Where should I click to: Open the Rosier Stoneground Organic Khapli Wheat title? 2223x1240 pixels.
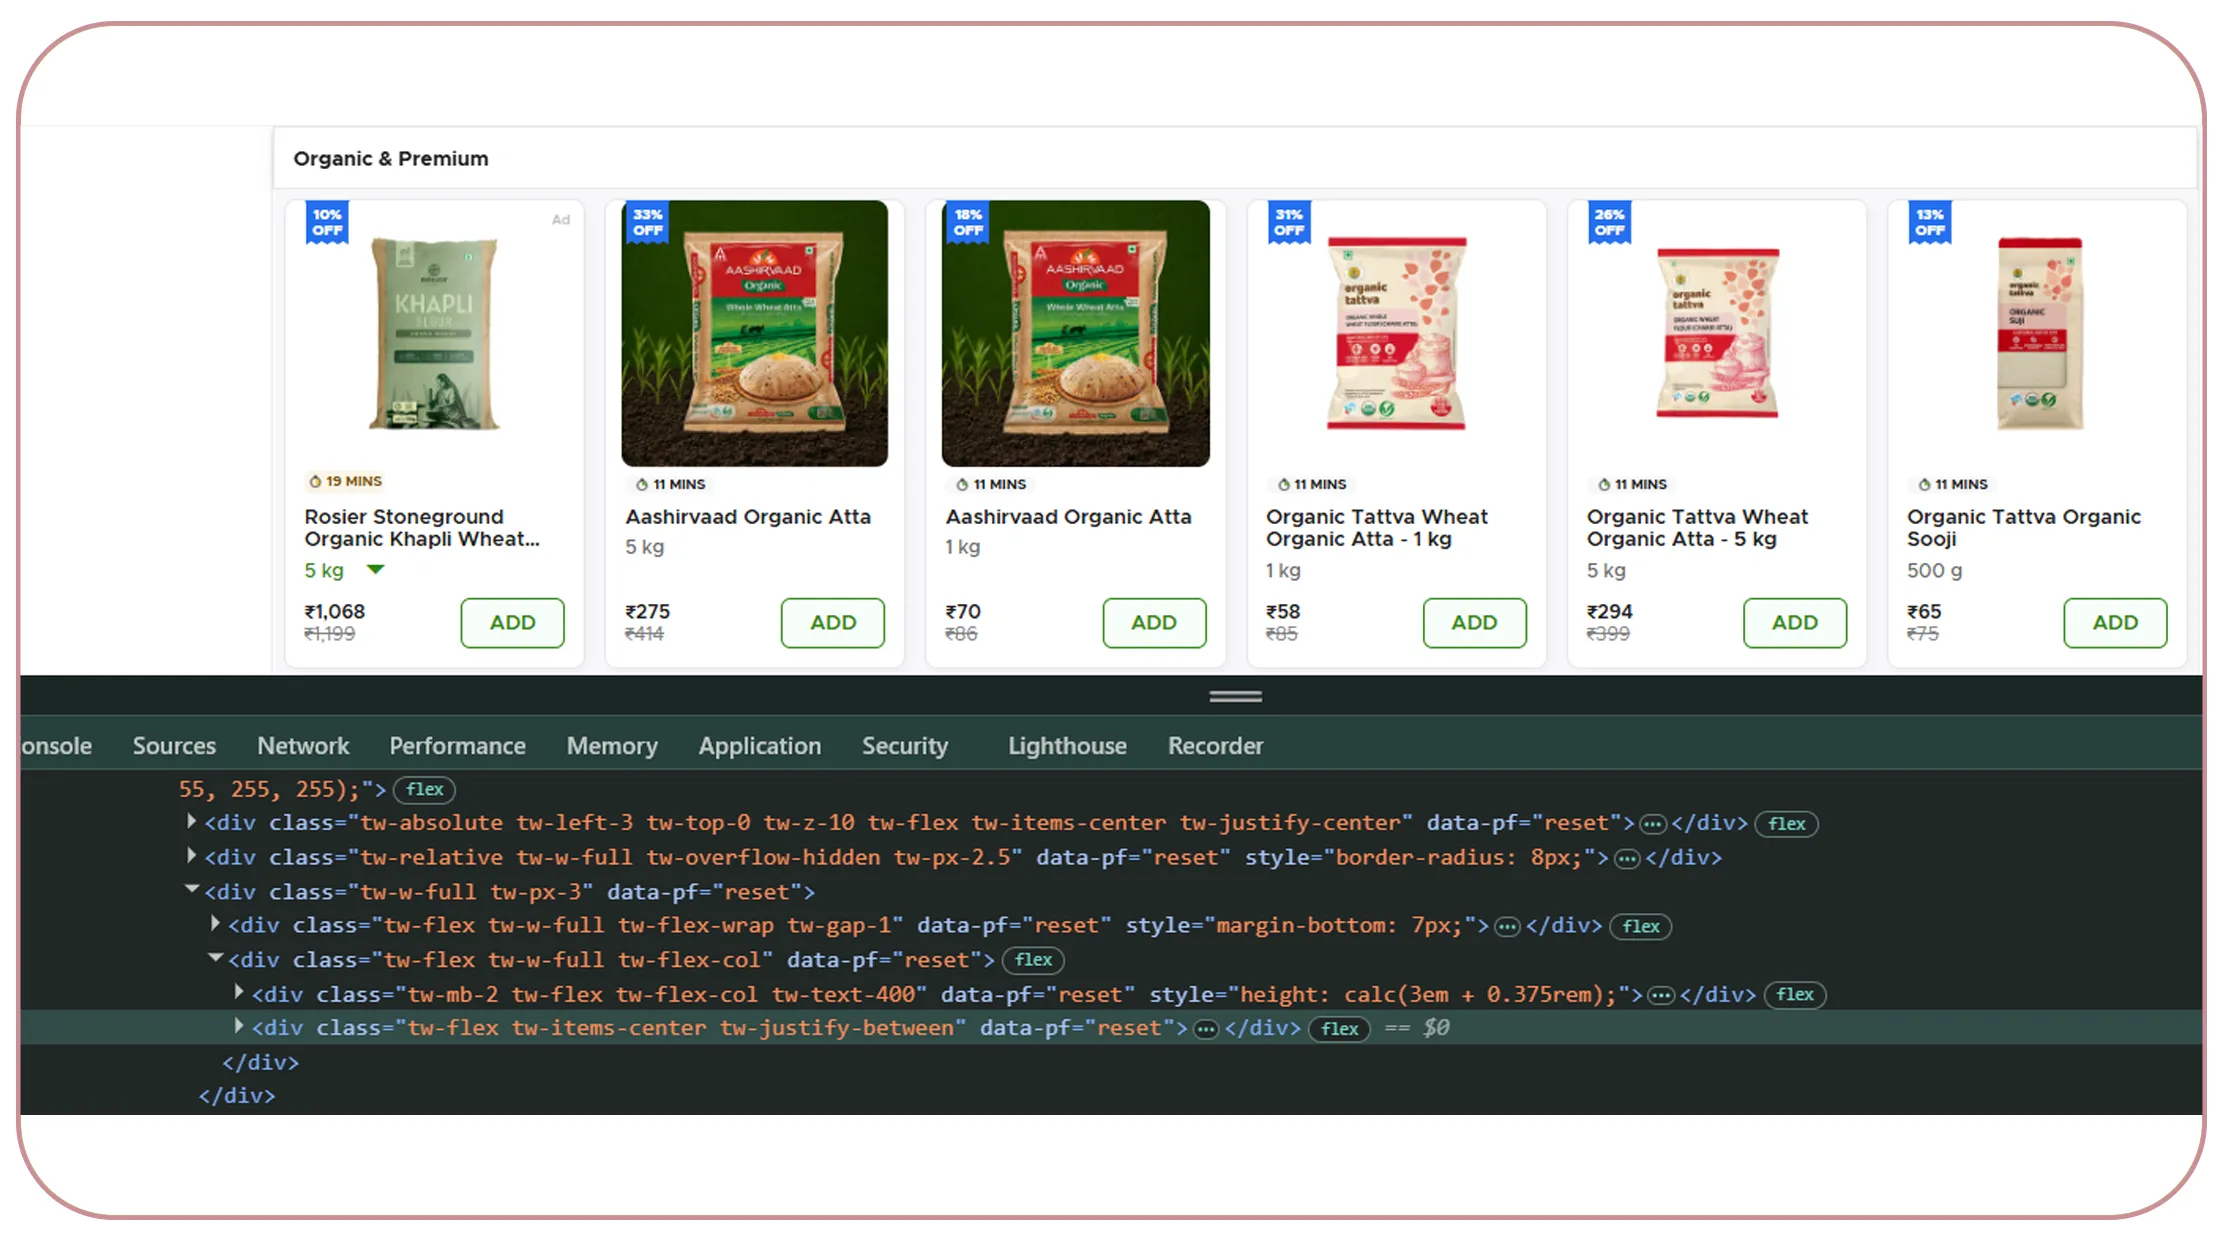pos(422,528)
